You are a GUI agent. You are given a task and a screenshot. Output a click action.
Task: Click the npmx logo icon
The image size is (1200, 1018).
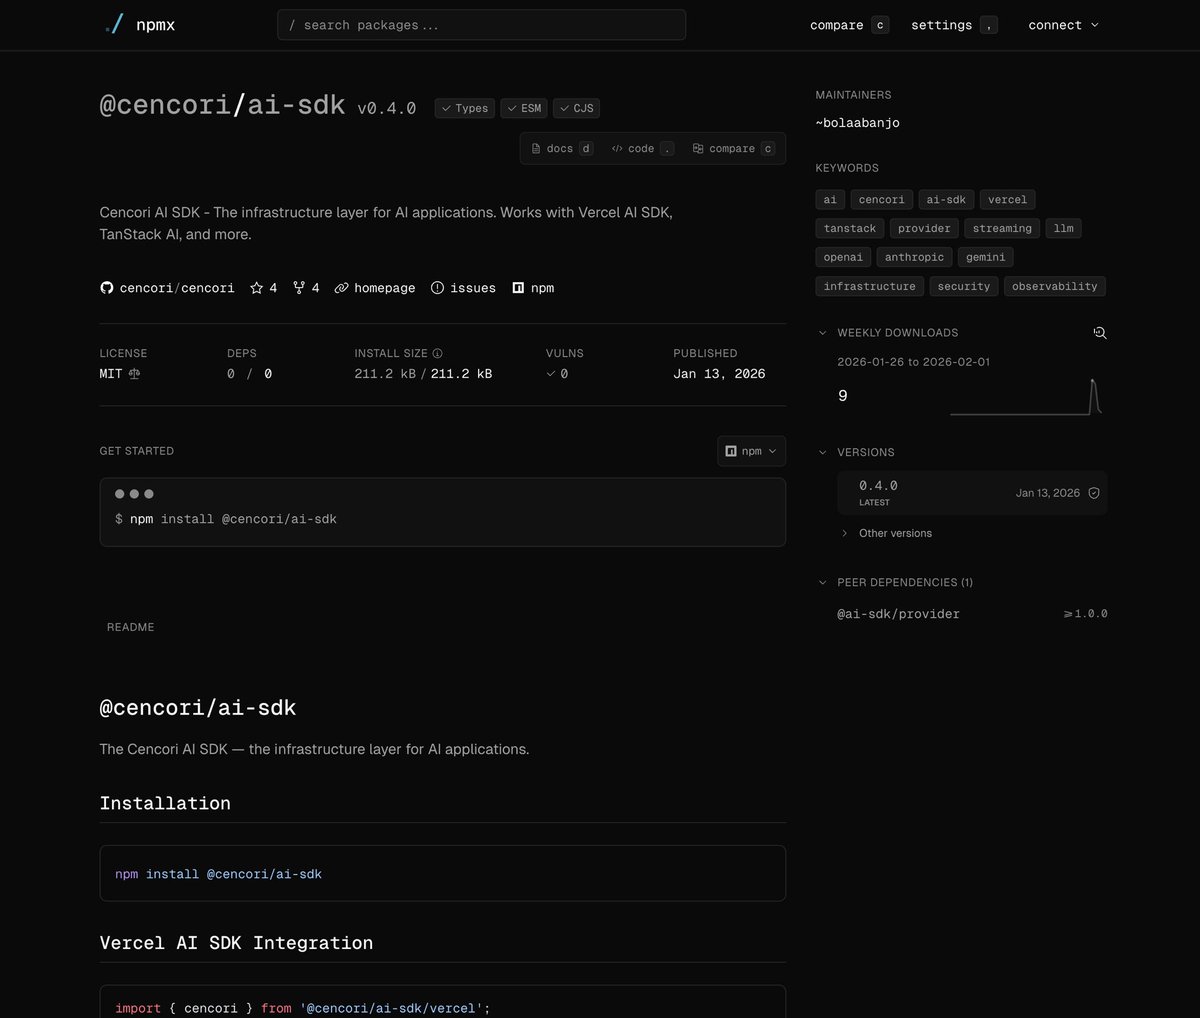[114, 25]
